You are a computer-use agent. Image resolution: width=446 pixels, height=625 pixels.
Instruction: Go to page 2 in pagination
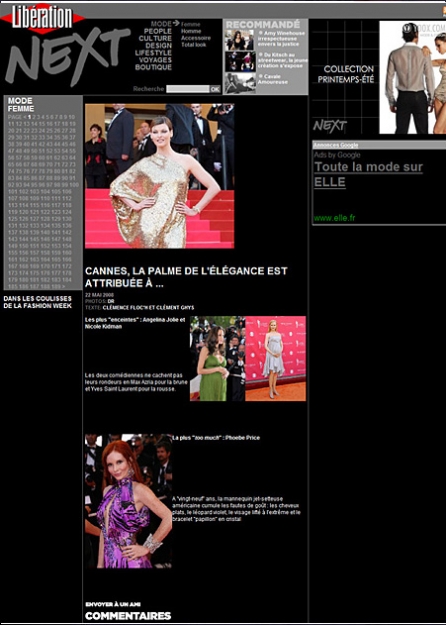tap(34, 117)
